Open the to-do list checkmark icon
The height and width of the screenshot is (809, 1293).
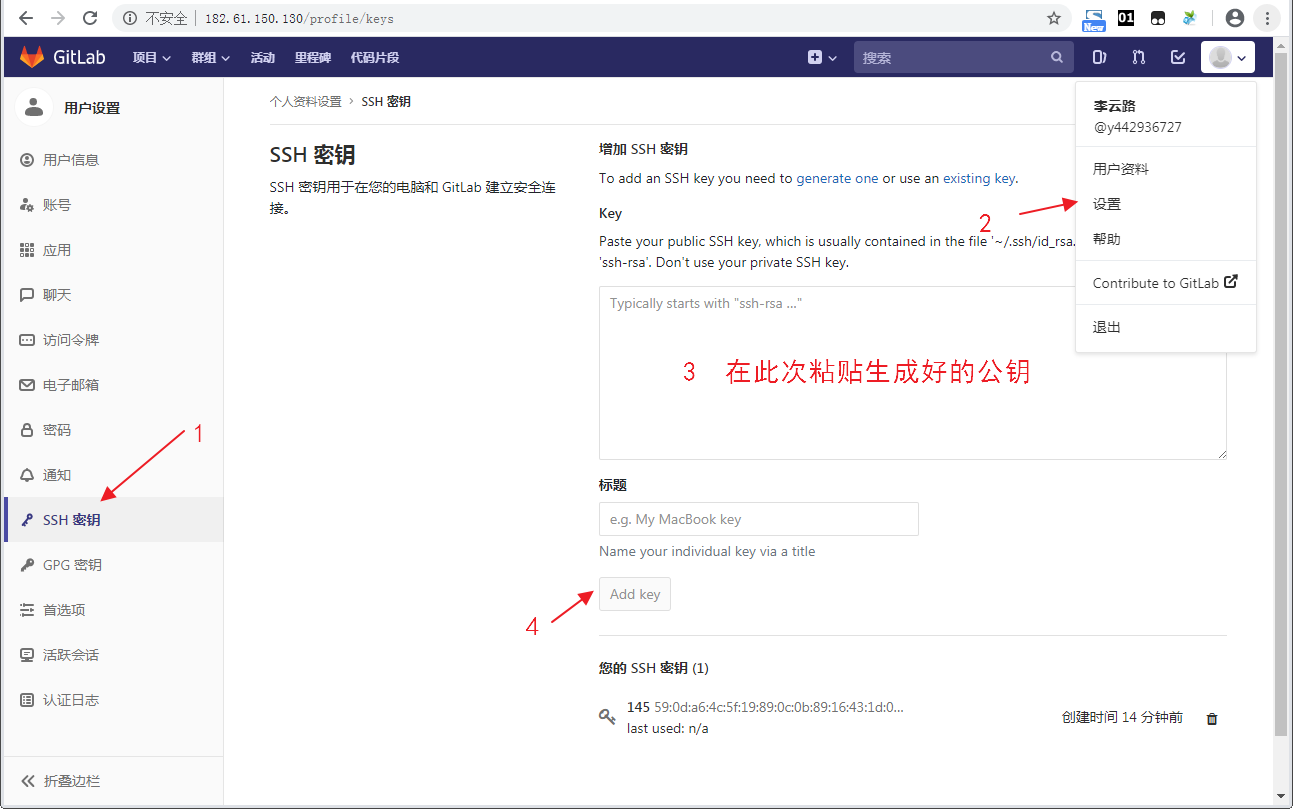(x=1178, y=58)
